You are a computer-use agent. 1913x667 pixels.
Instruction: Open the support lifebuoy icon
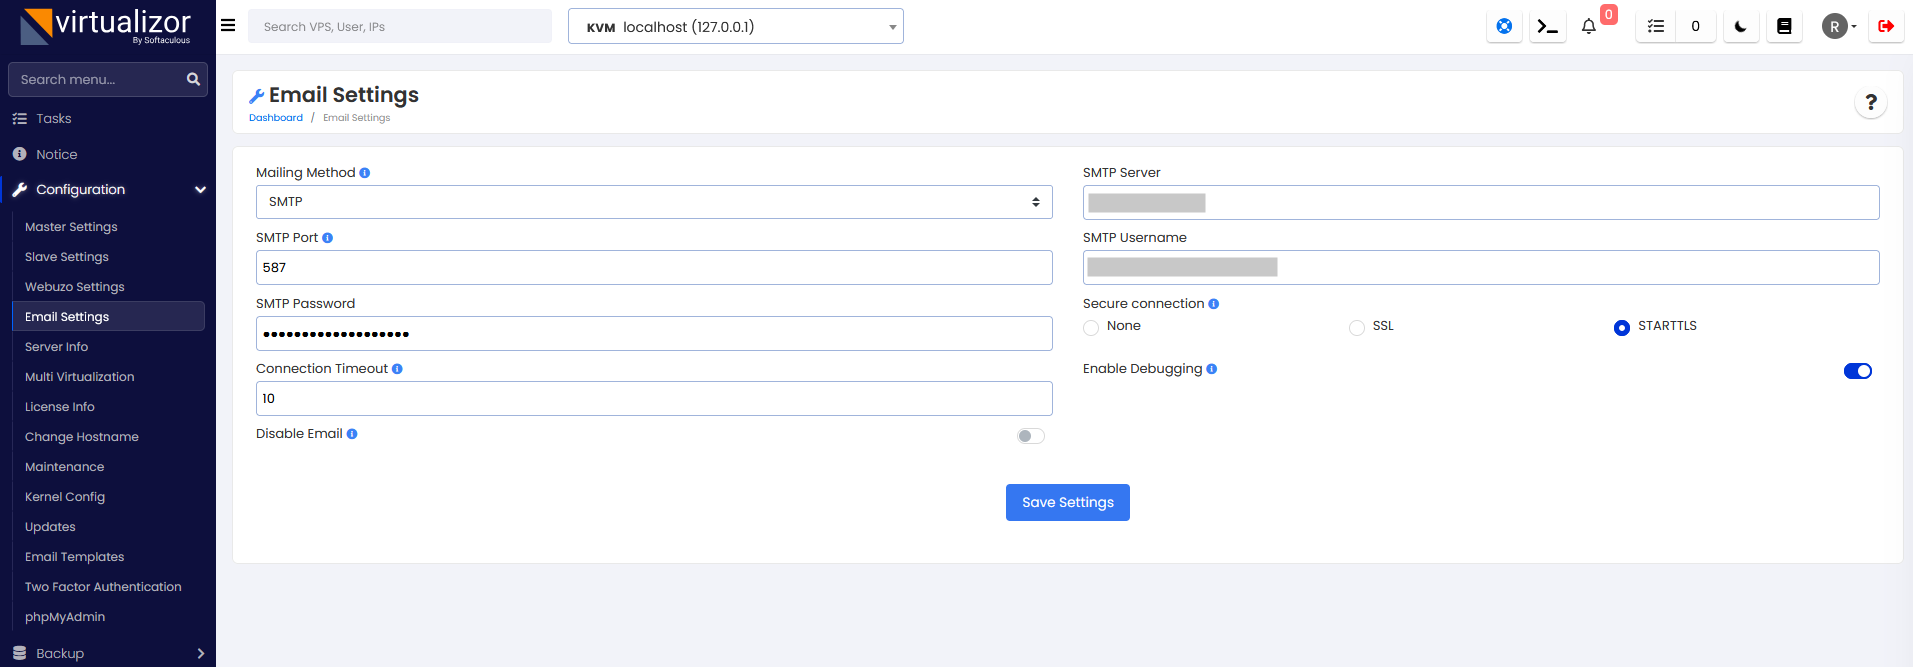click(1504, 27)
